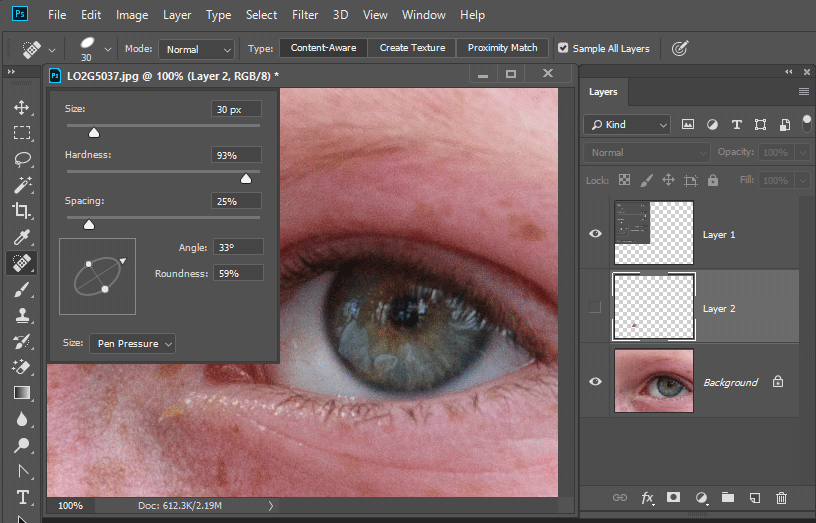Select the Move tool
Viewport: 816px width, 523px height.
(22, 108)
